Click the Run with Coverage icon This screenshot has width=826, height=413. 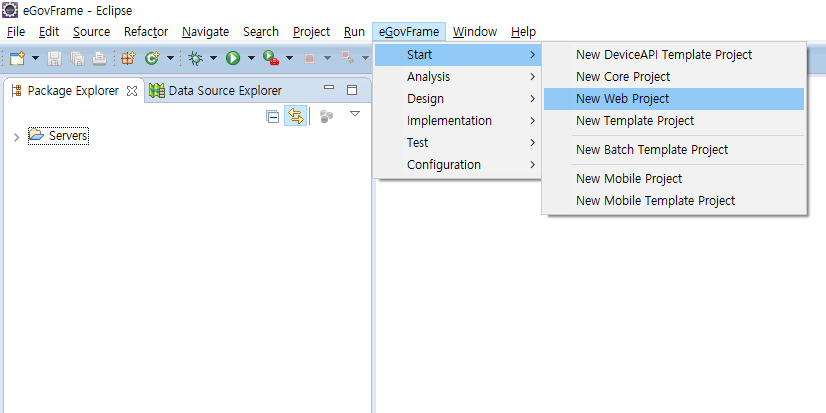(x=269, y=59)
